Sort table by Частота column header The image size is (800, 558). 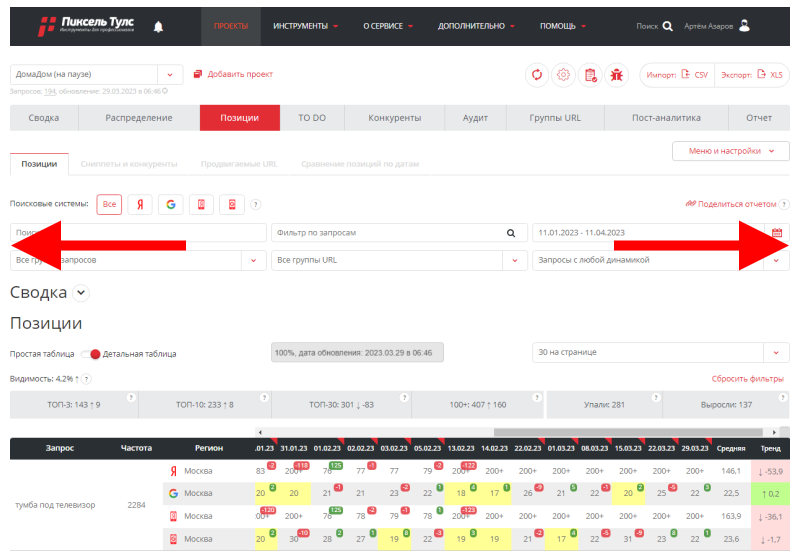136,448
